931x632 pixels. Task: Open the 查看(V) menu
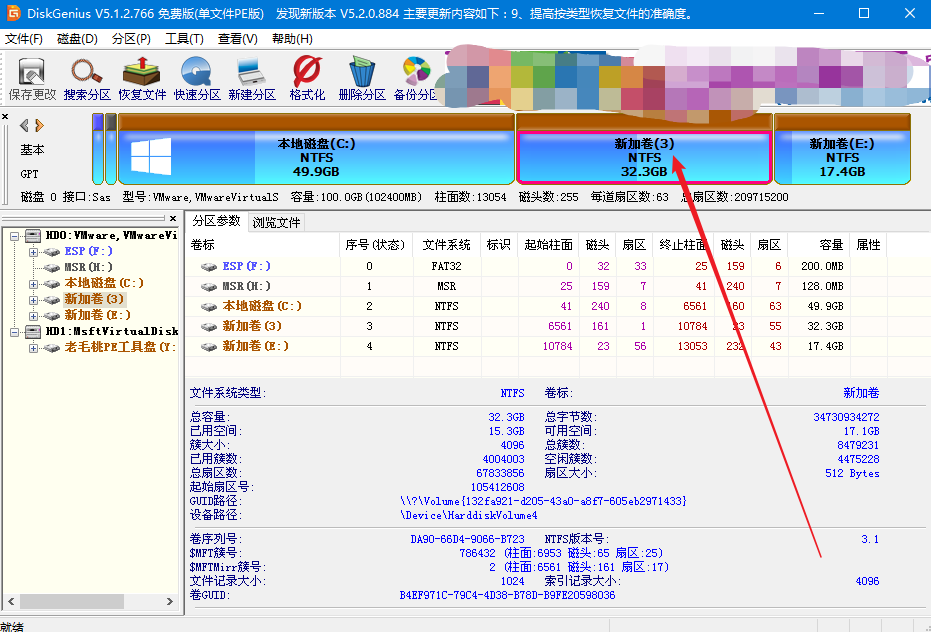238,39
